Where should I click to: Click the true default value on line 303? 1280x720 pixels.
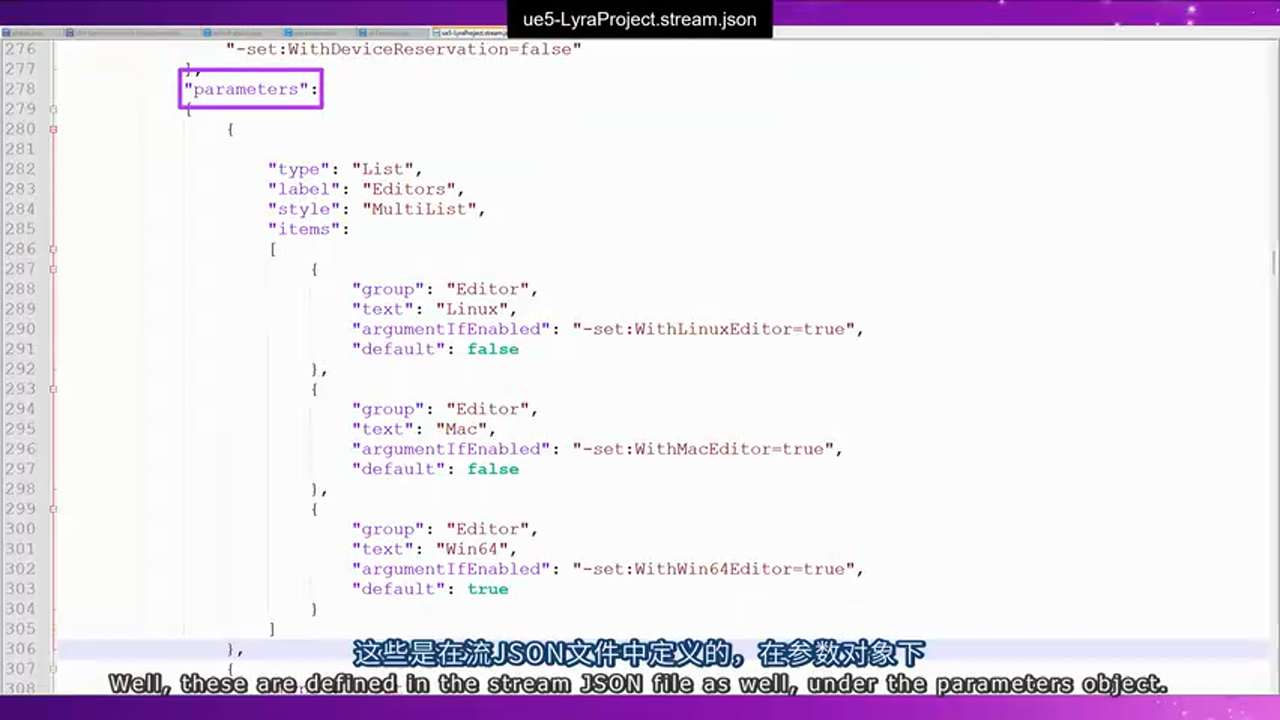487,589
